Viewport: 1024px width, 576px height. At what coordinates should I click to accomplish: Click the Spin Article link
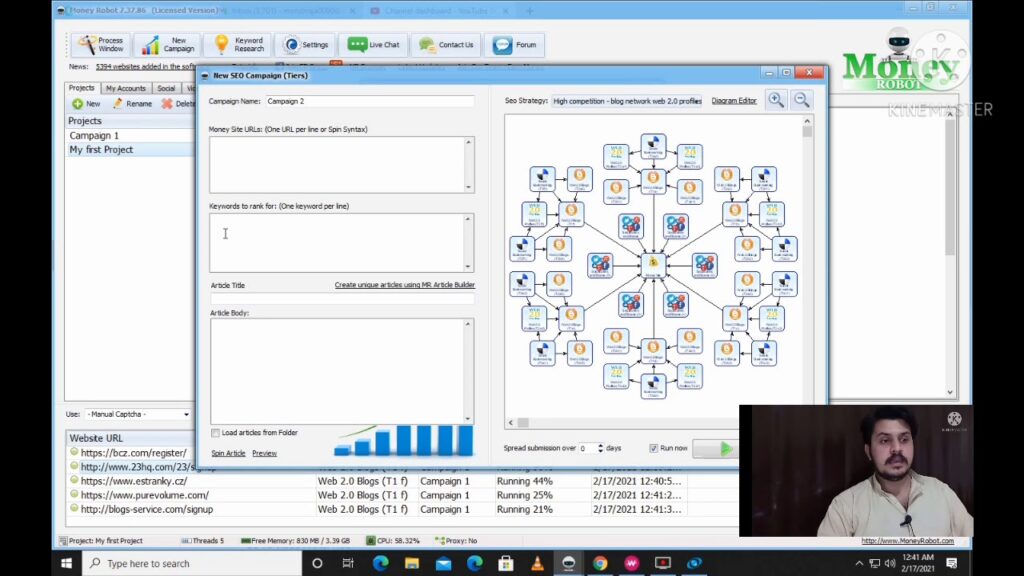229,453
